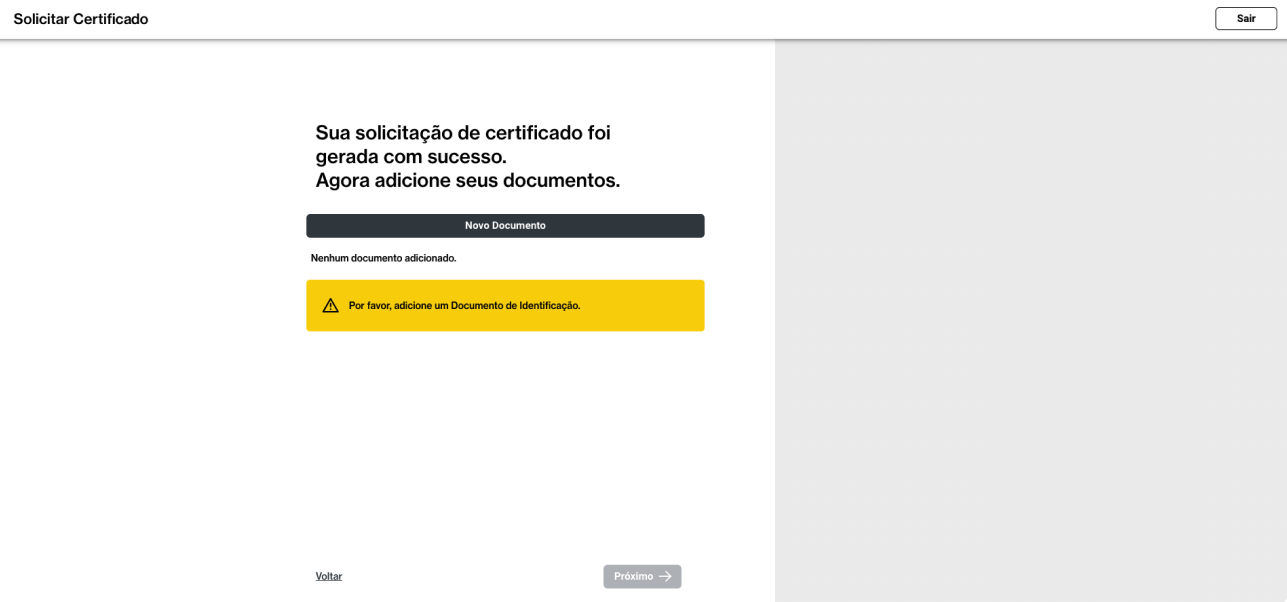1287x602 pixels.
Task: Click the 'gerada com sucesso.' heading line
Action: point(411,157)
